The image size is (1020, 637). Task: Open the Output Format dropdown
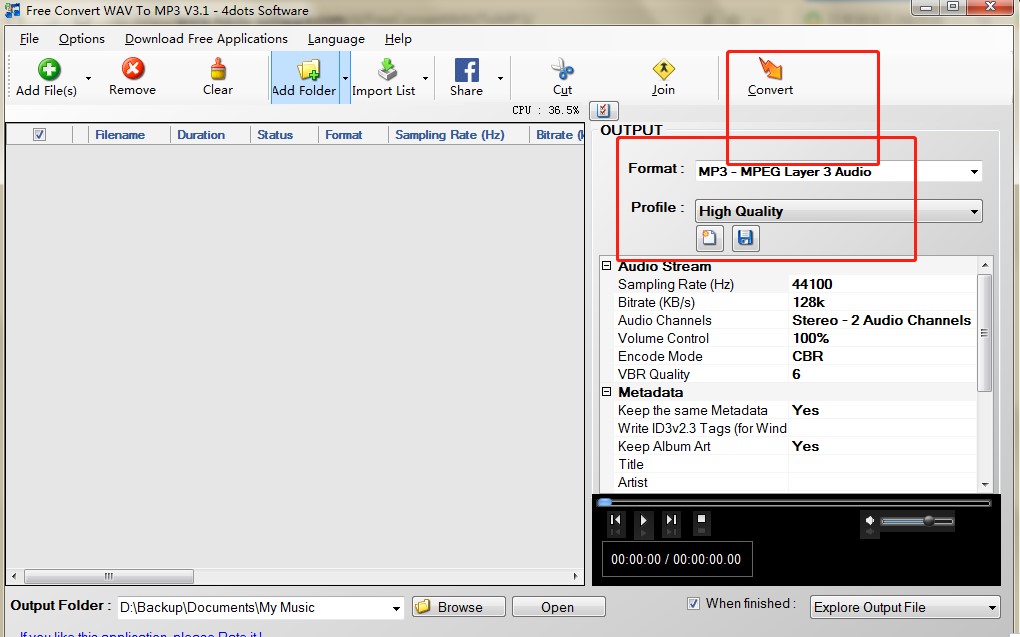click(x=975, y=171)
